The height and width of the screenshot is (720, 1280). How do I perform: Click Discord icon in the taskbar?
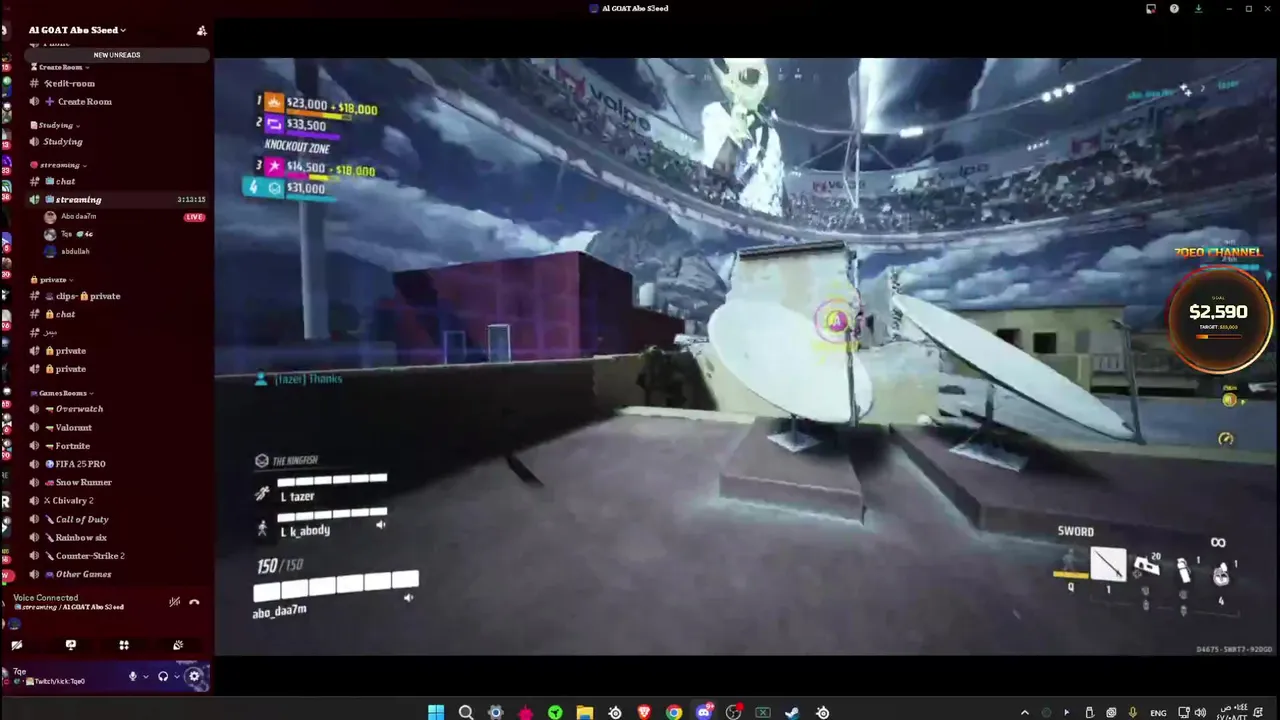(x=704, y=712)
